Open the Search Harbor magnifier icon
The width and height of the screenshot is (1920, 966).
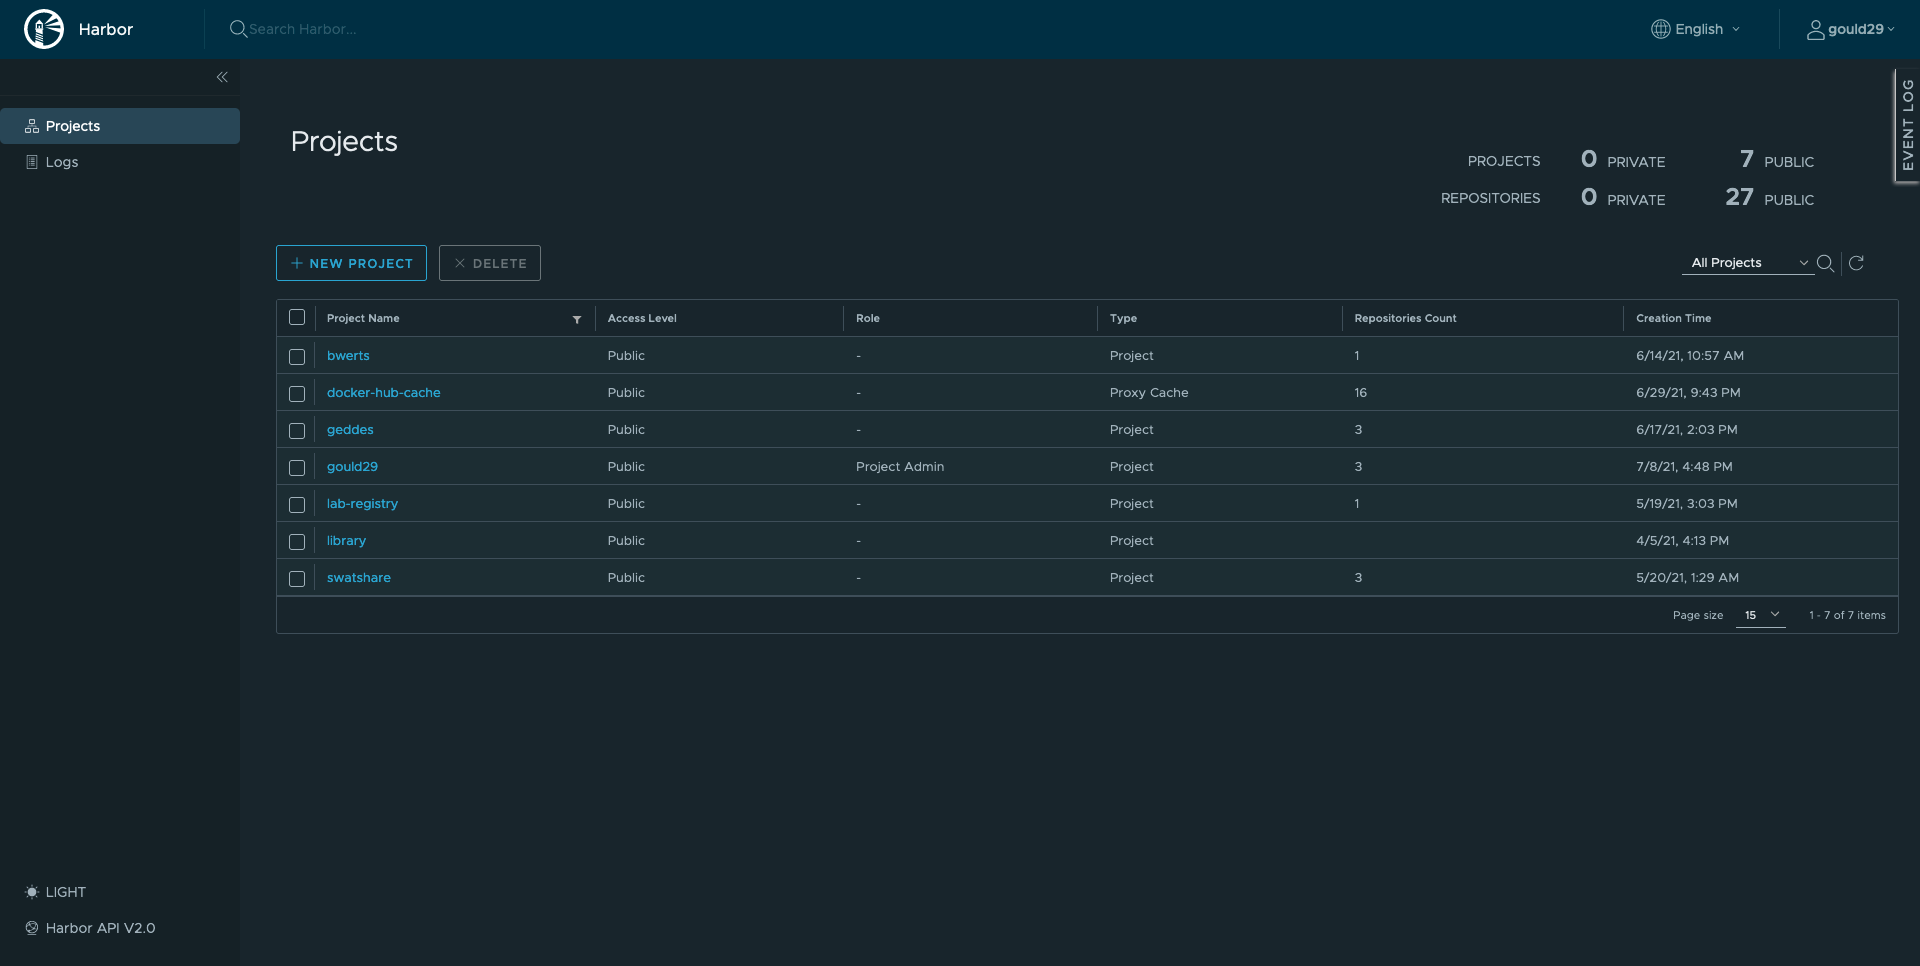click(x=238, y=29)
